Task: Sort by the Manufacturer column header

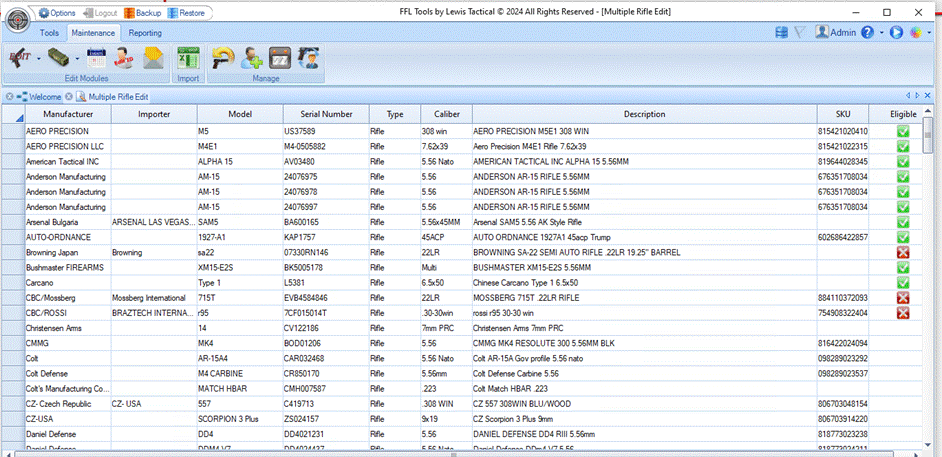Action: (68, 114)
